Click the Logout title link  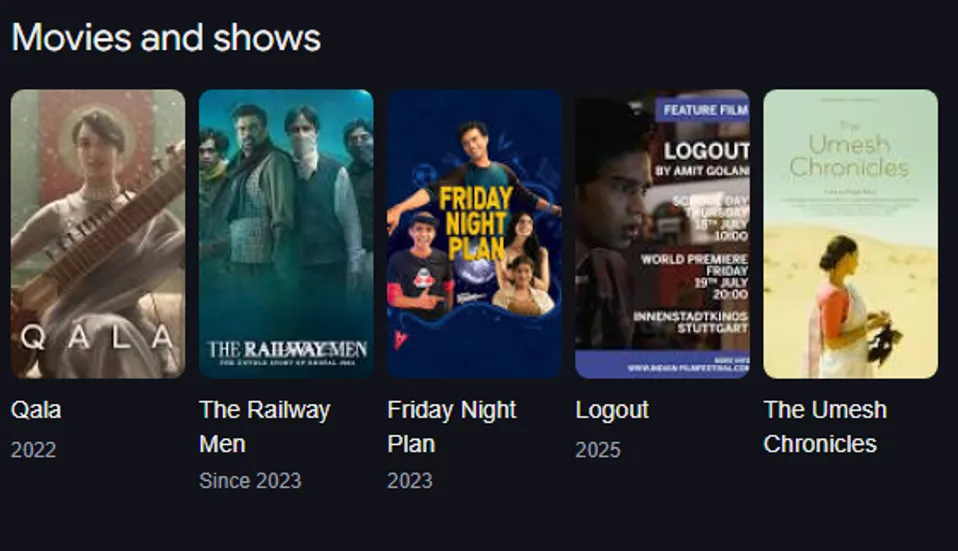612,410
